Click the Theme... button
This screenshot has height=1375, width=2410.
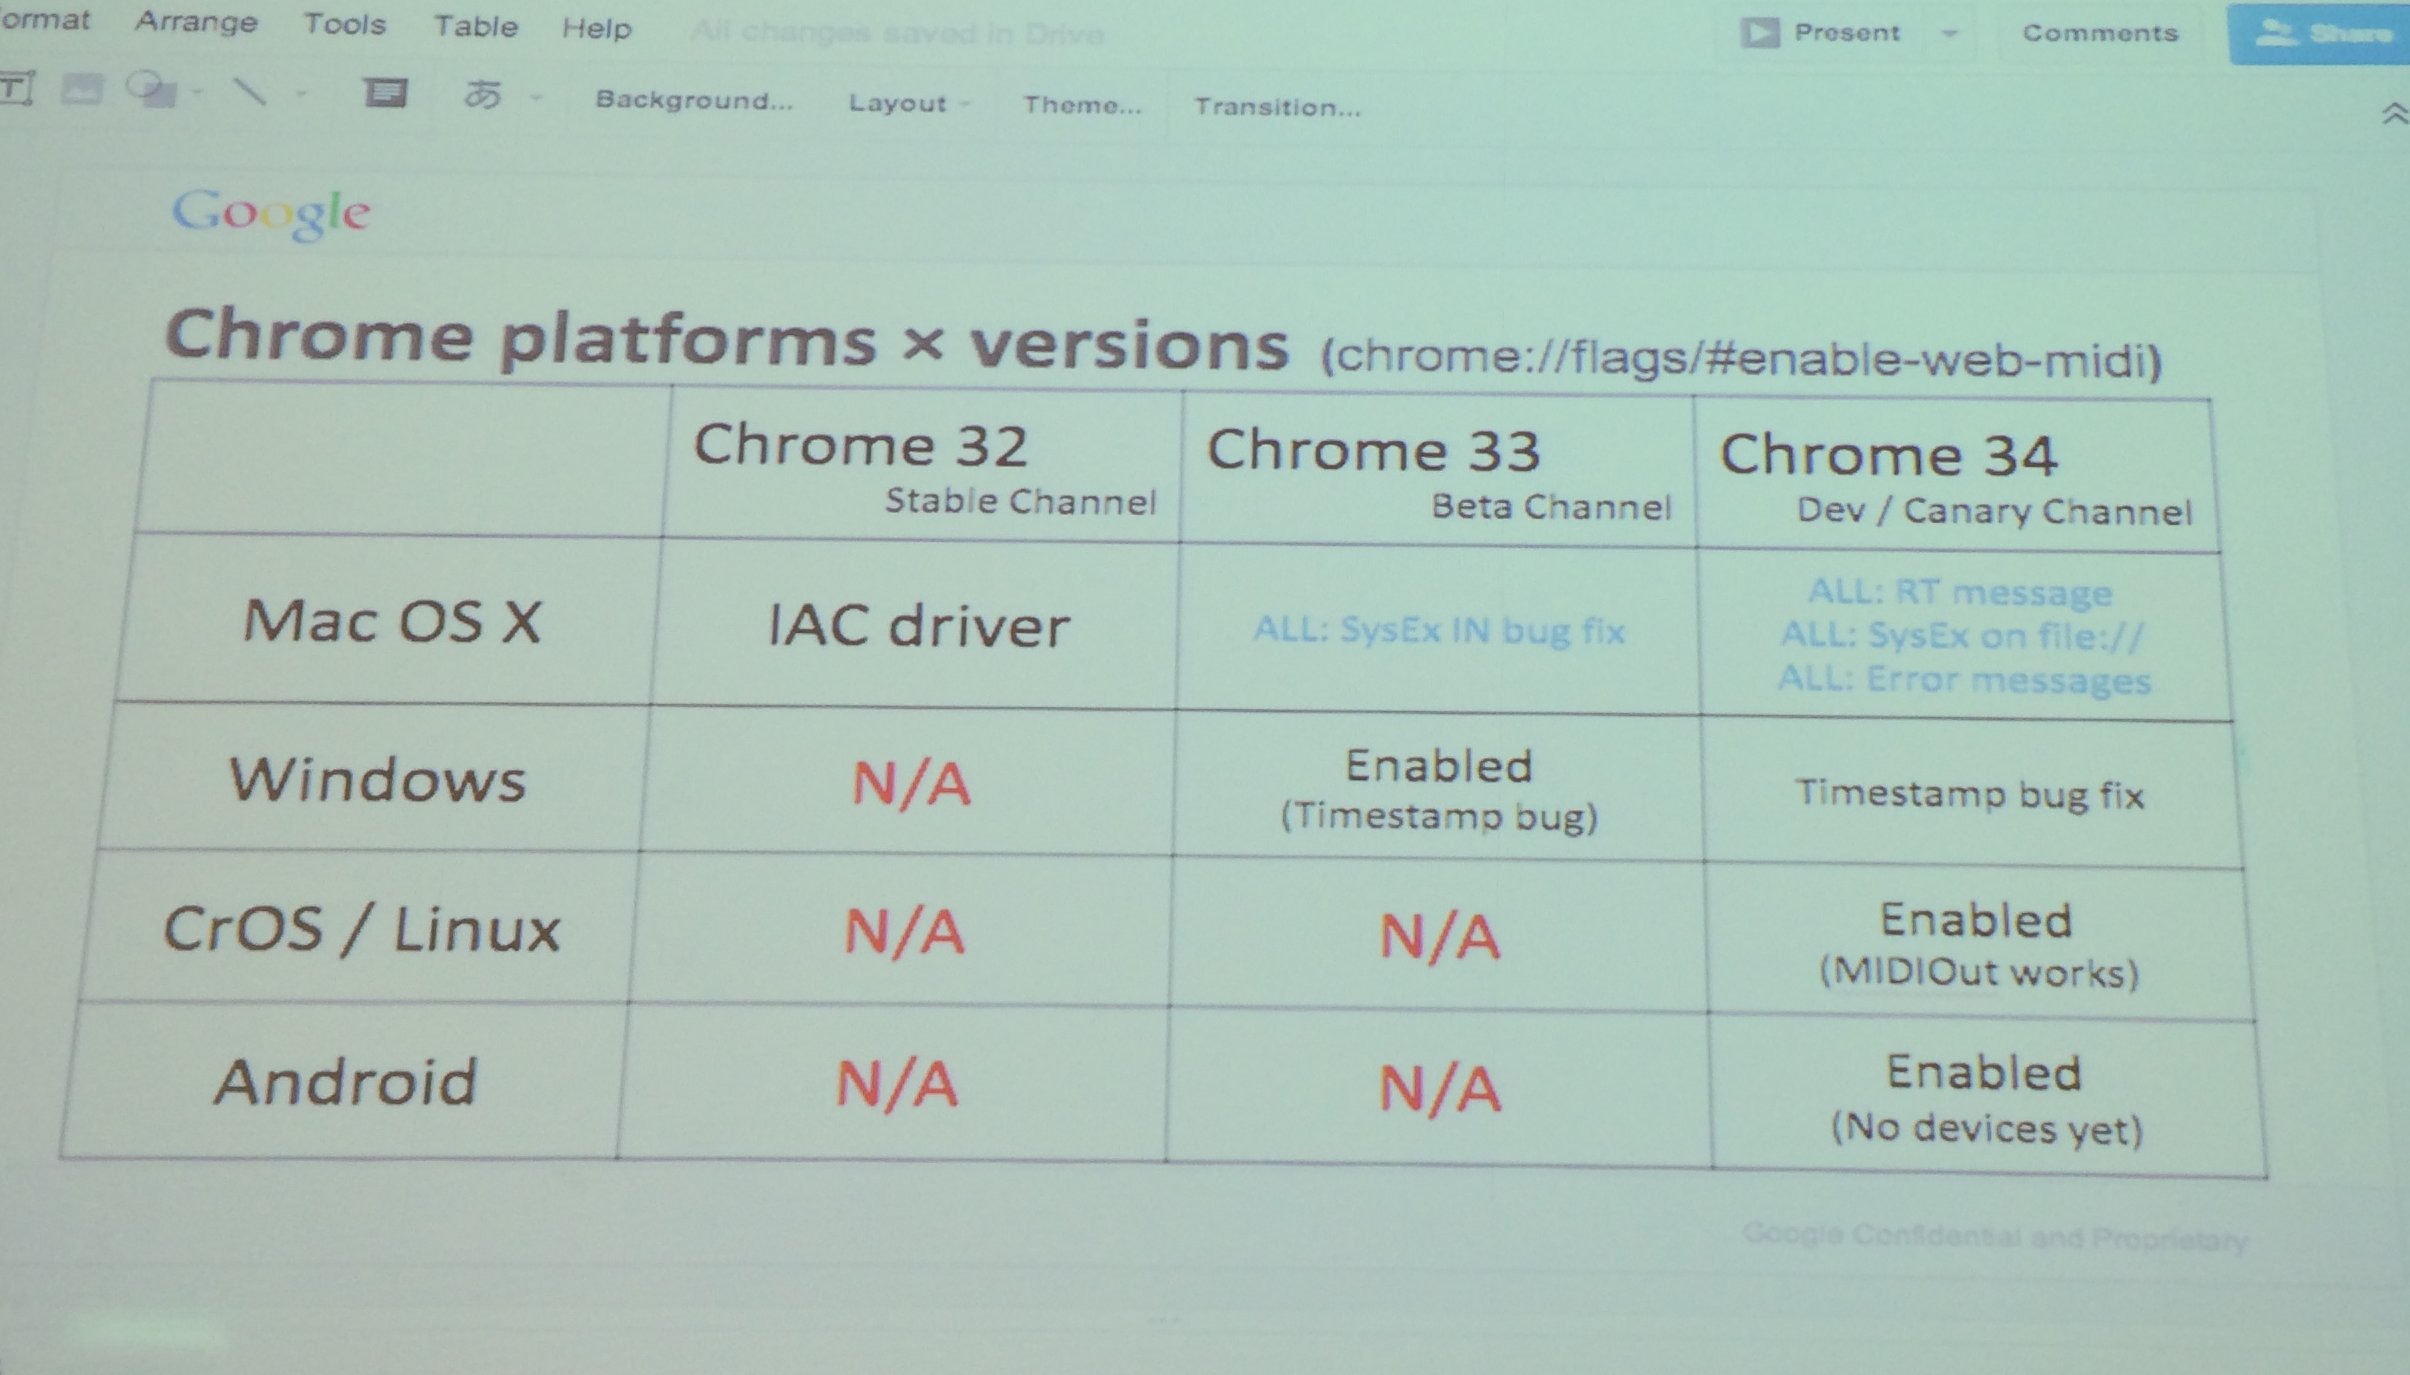point(1082,105)
